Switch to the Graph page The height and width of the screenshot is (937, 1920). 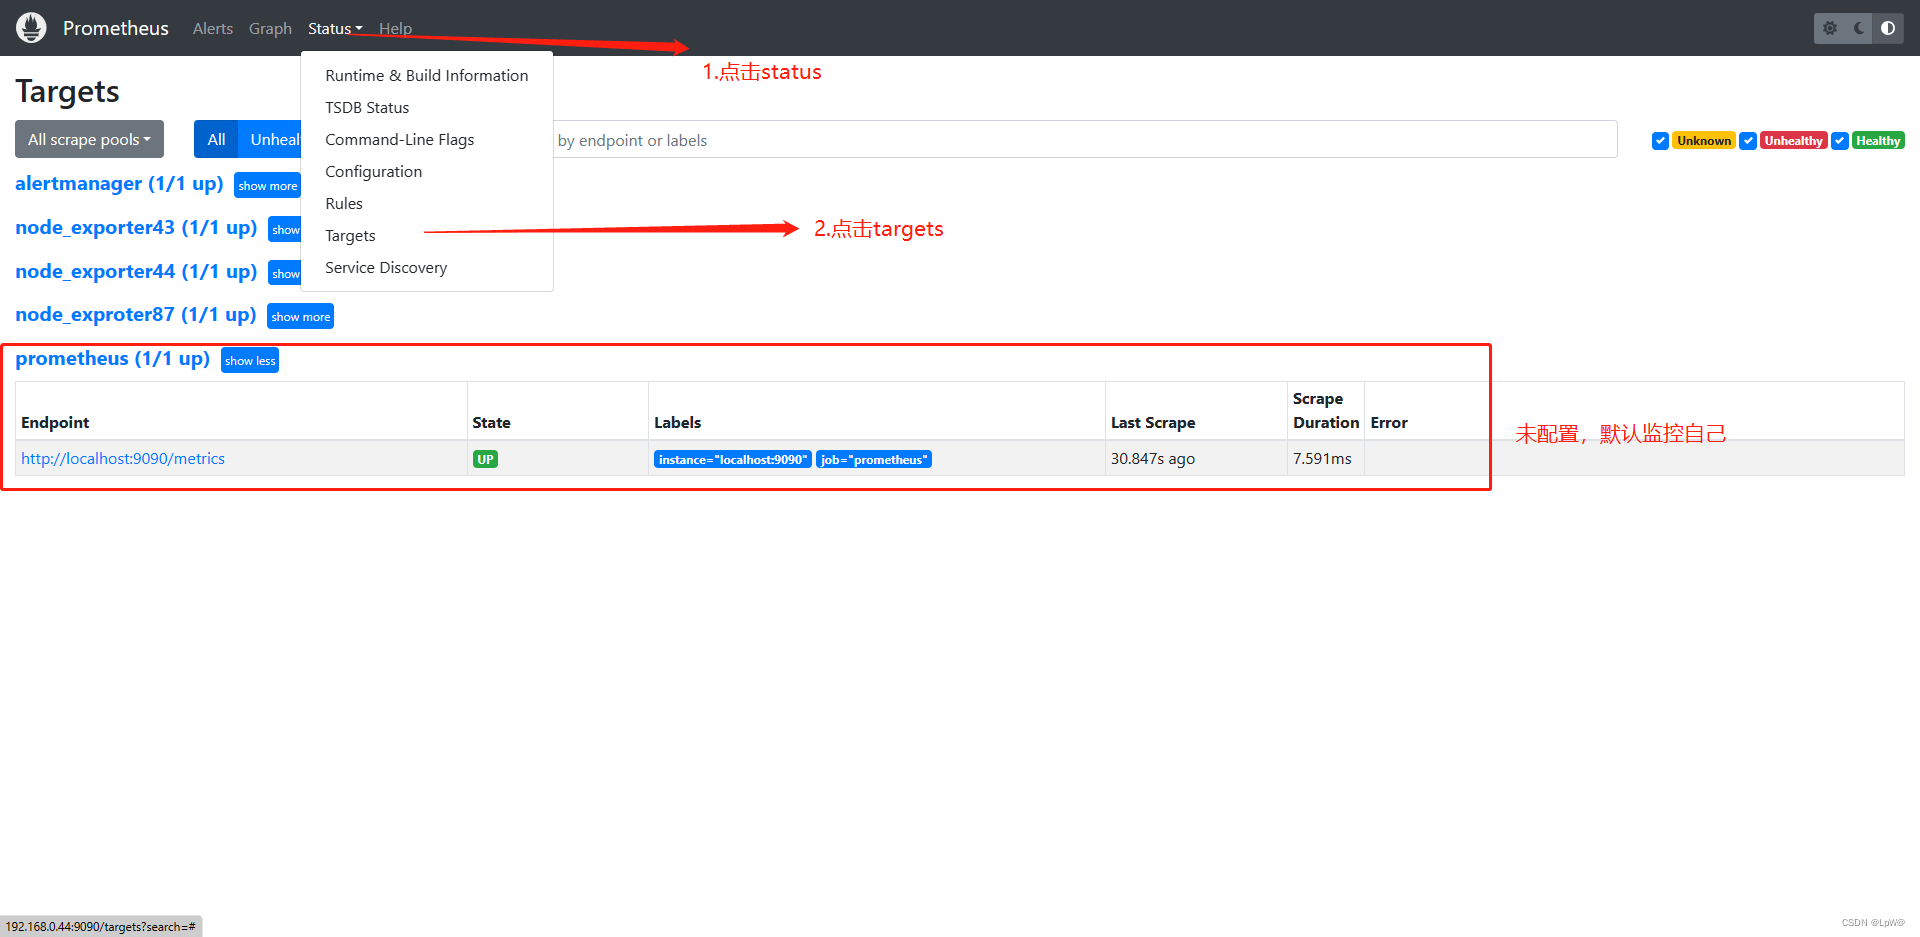tap(270, 28)
